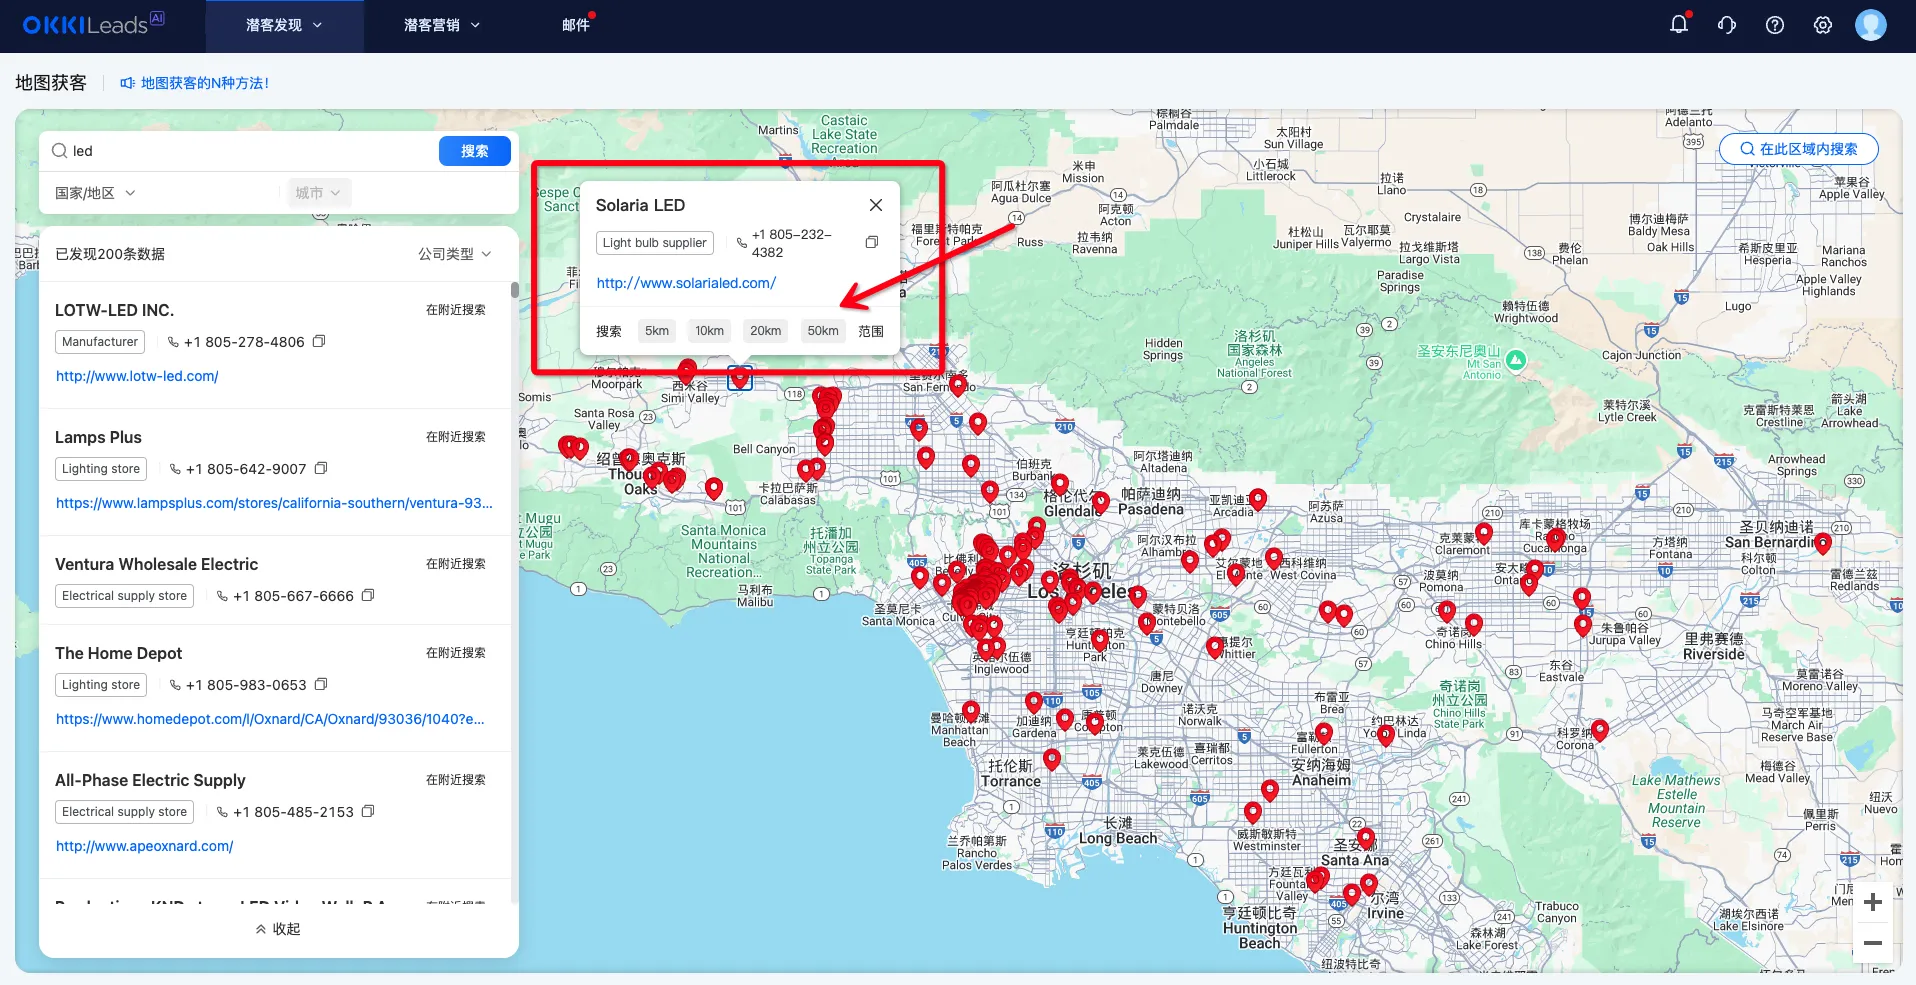Search nearby All-Phase Electric Supply
Image resolution: width=1916 pixels, height=985 pixels.
point(456,780)
